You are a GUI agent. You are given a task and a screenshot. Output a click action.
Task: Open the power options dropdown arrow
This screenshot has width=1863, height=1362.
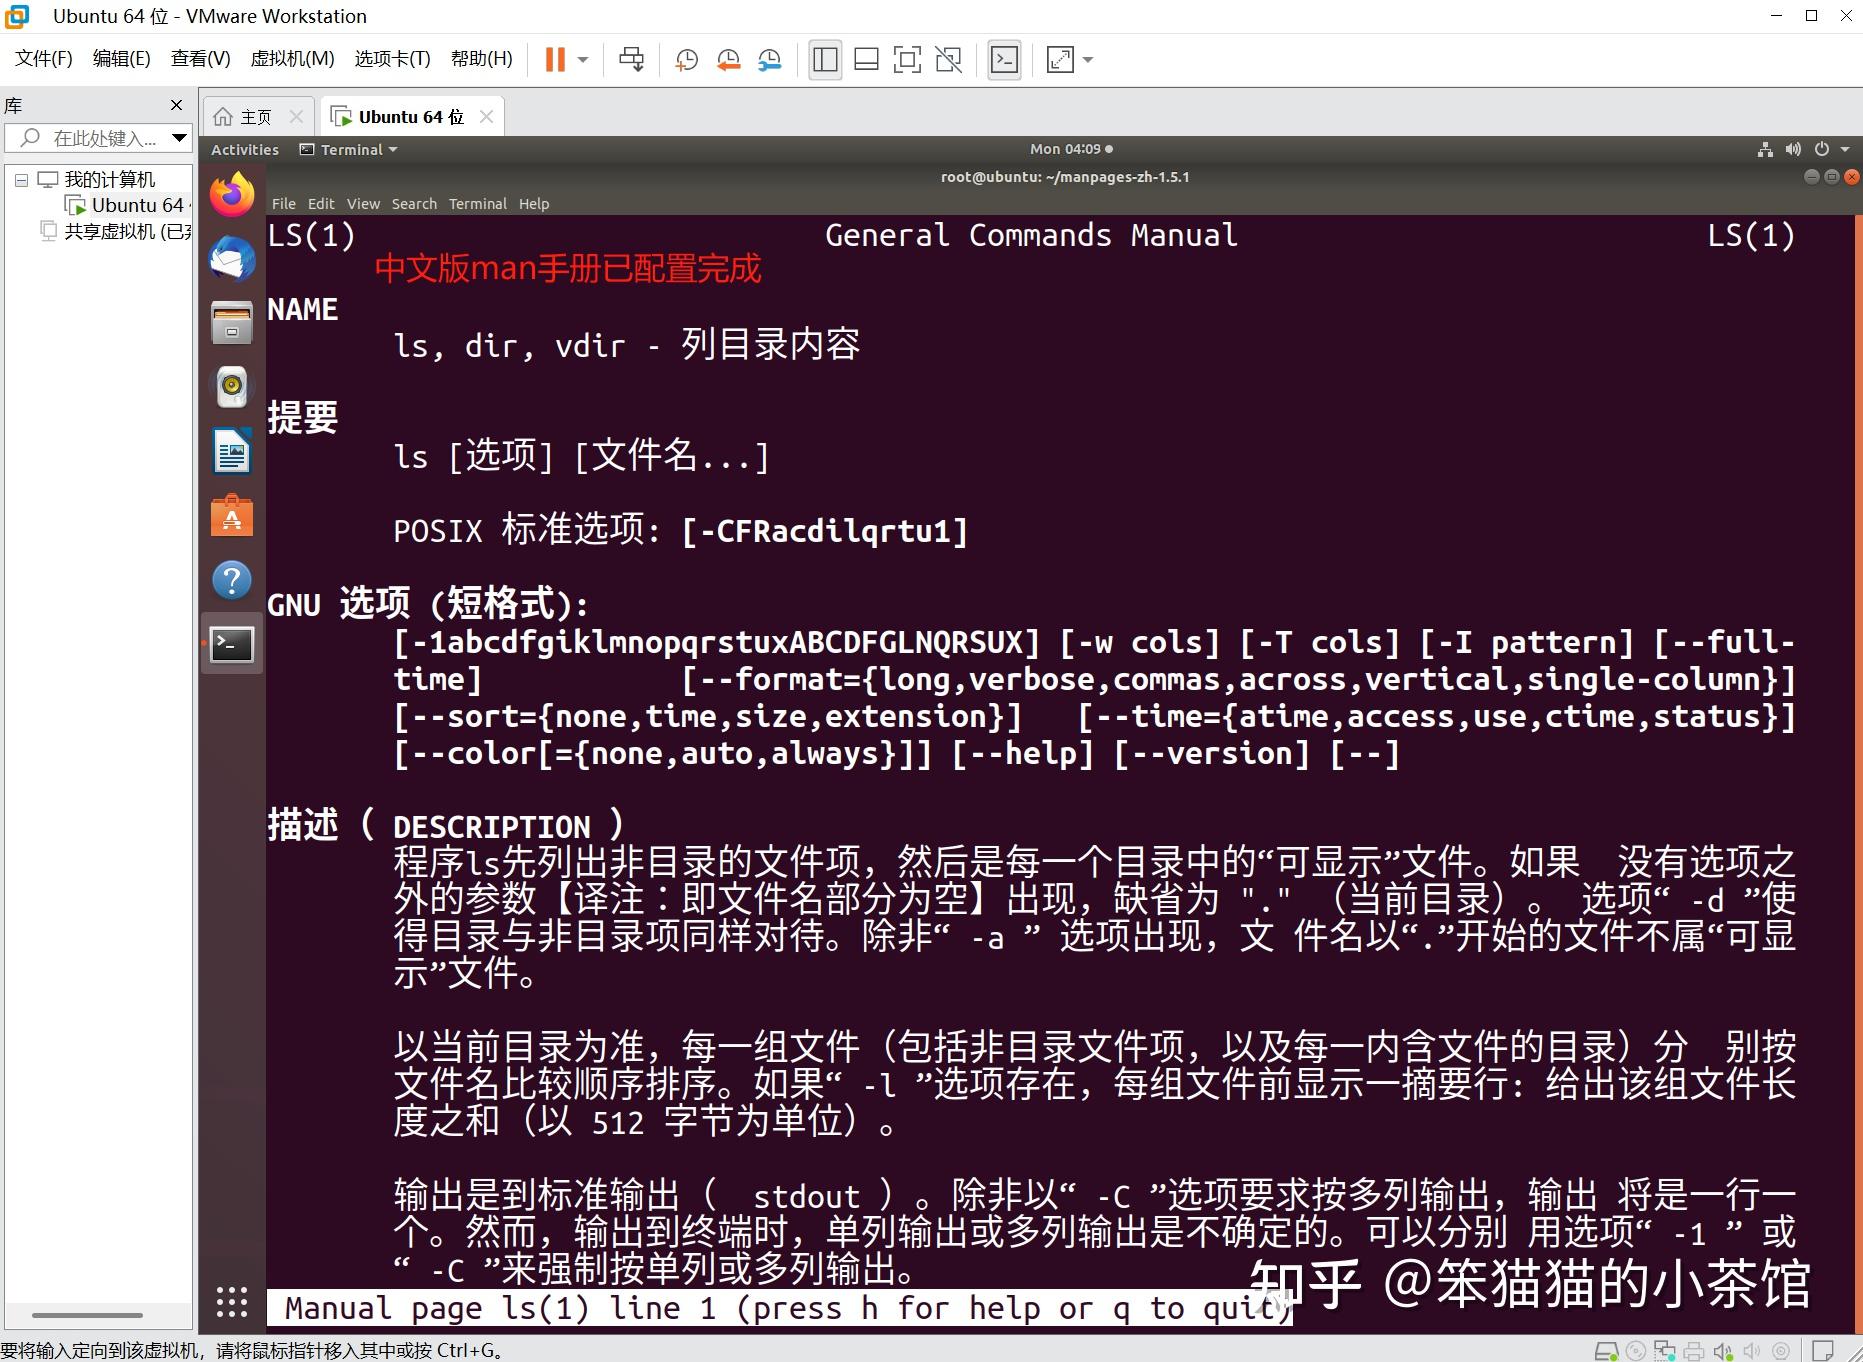coord(583,60)
